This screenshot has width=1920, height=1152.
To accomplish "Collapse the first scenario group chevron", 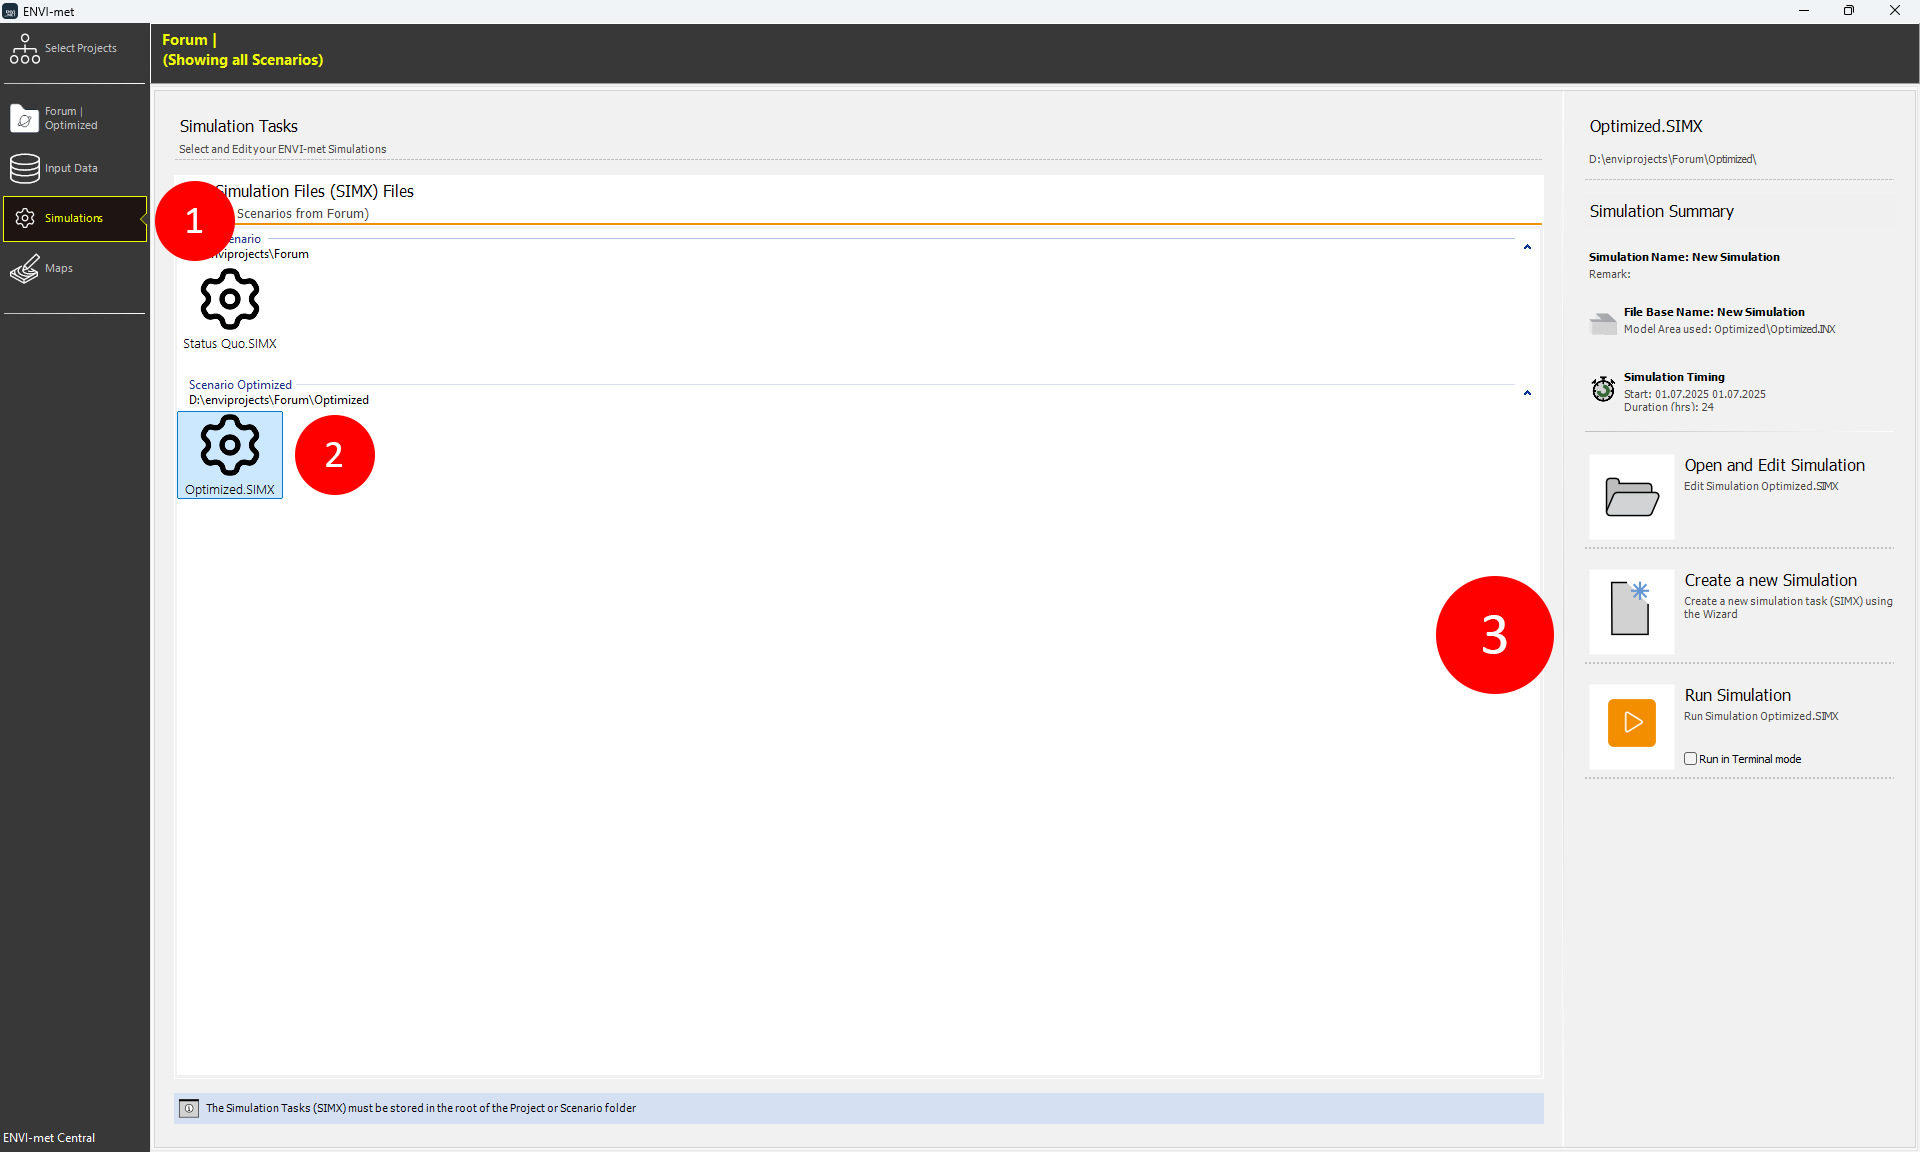I will pyautogui.click(x=1527, y=247).
